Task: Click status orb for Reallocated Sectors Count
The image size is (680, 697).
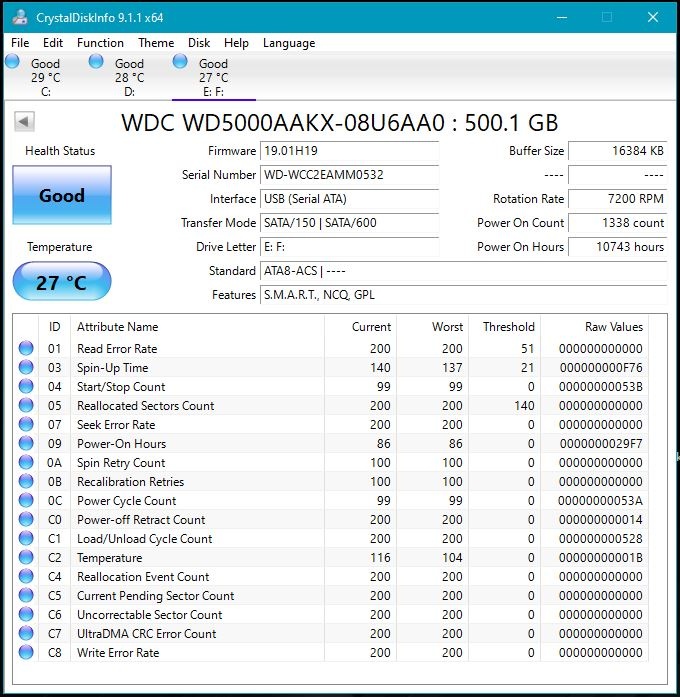Action: [26, 405]
